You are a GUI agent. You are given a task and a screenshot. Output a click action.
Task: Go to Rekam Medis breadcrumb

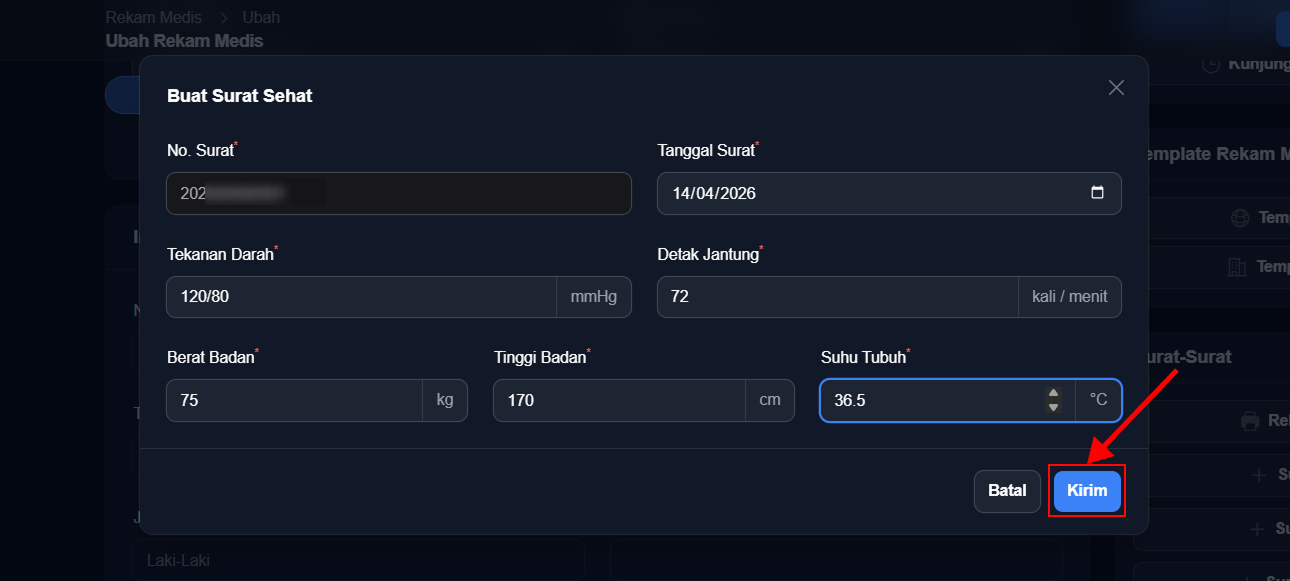pyautogui.click(x=153, y=18)
